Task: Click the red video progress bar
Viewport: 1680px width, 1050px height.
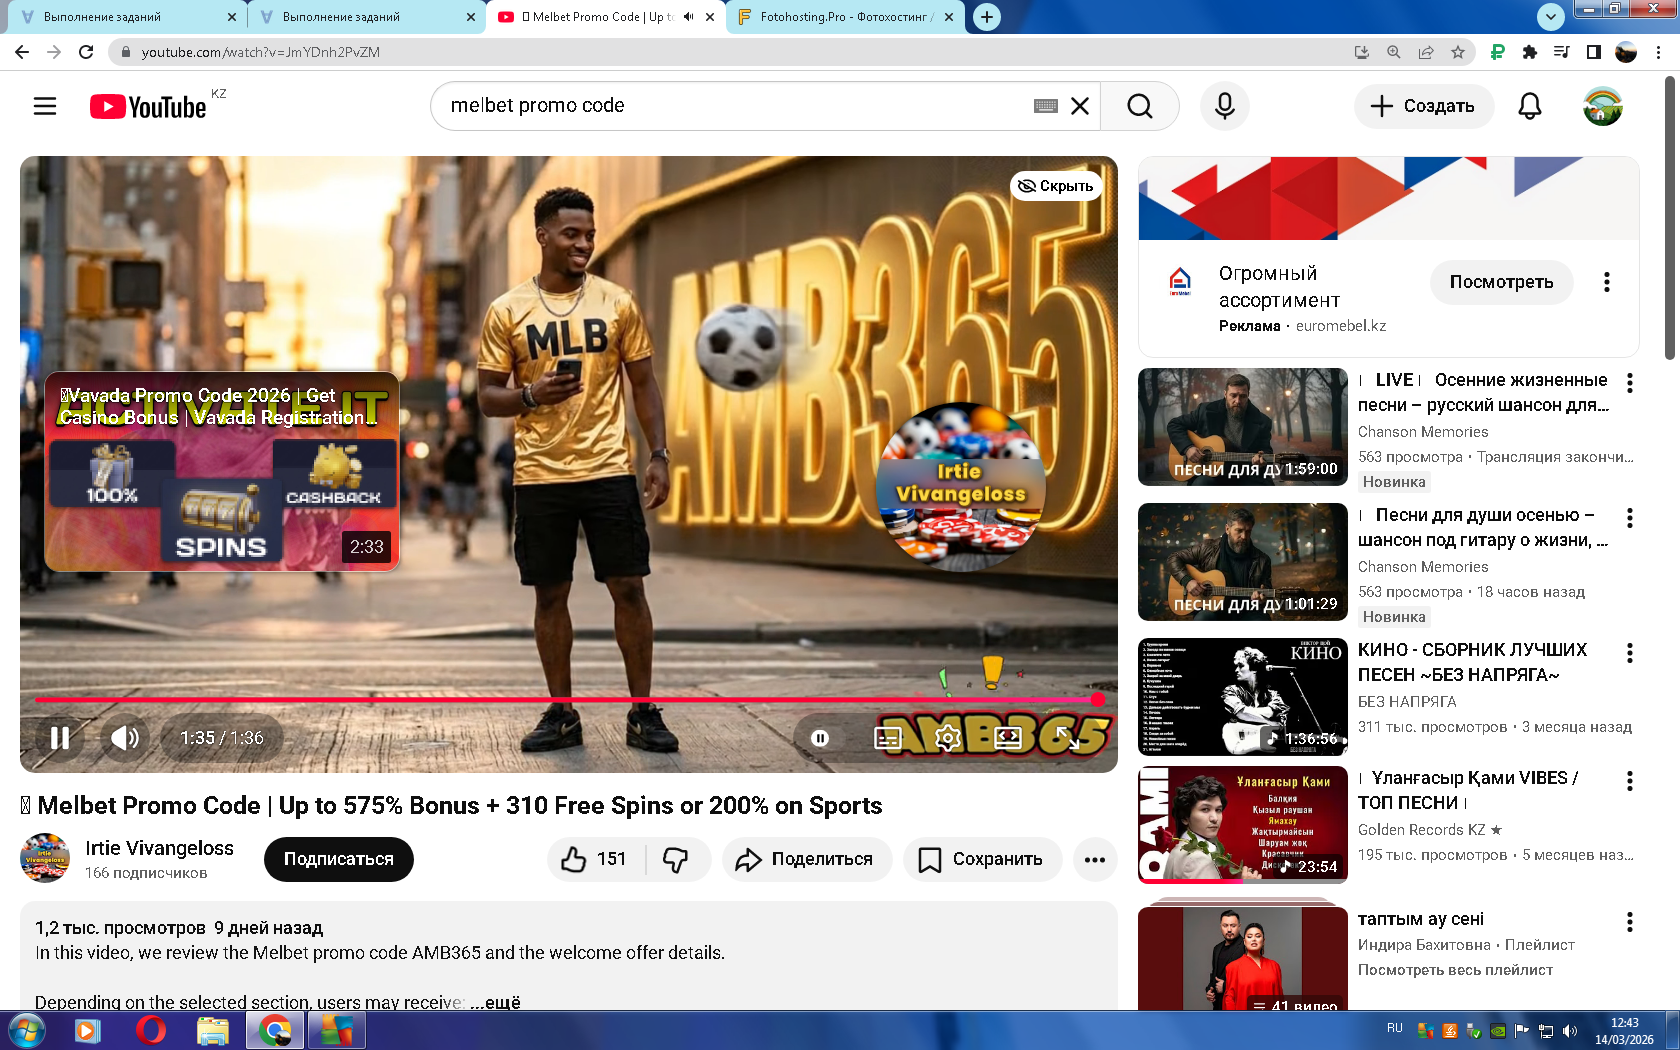Action: coord(560,700)
